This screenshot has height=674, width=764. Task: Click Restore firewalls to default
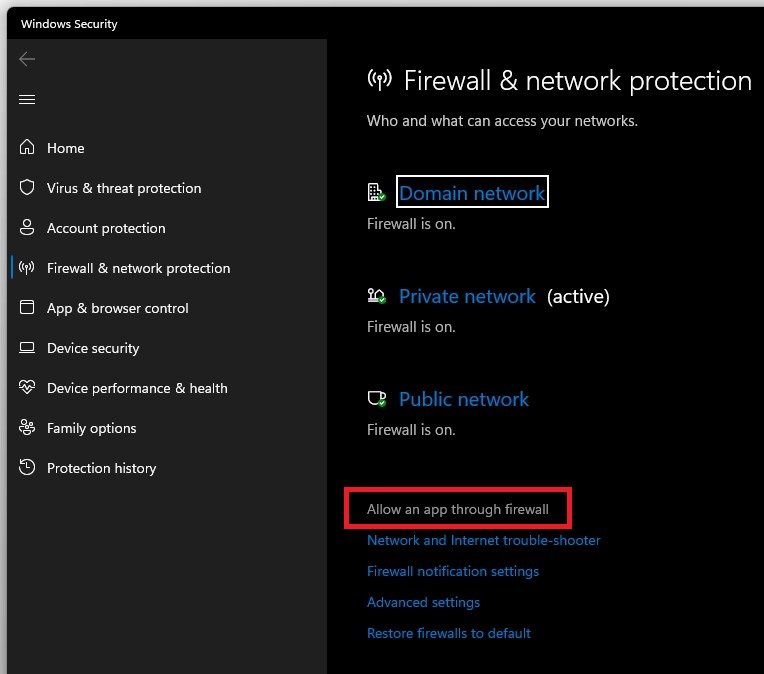point(448,633)
